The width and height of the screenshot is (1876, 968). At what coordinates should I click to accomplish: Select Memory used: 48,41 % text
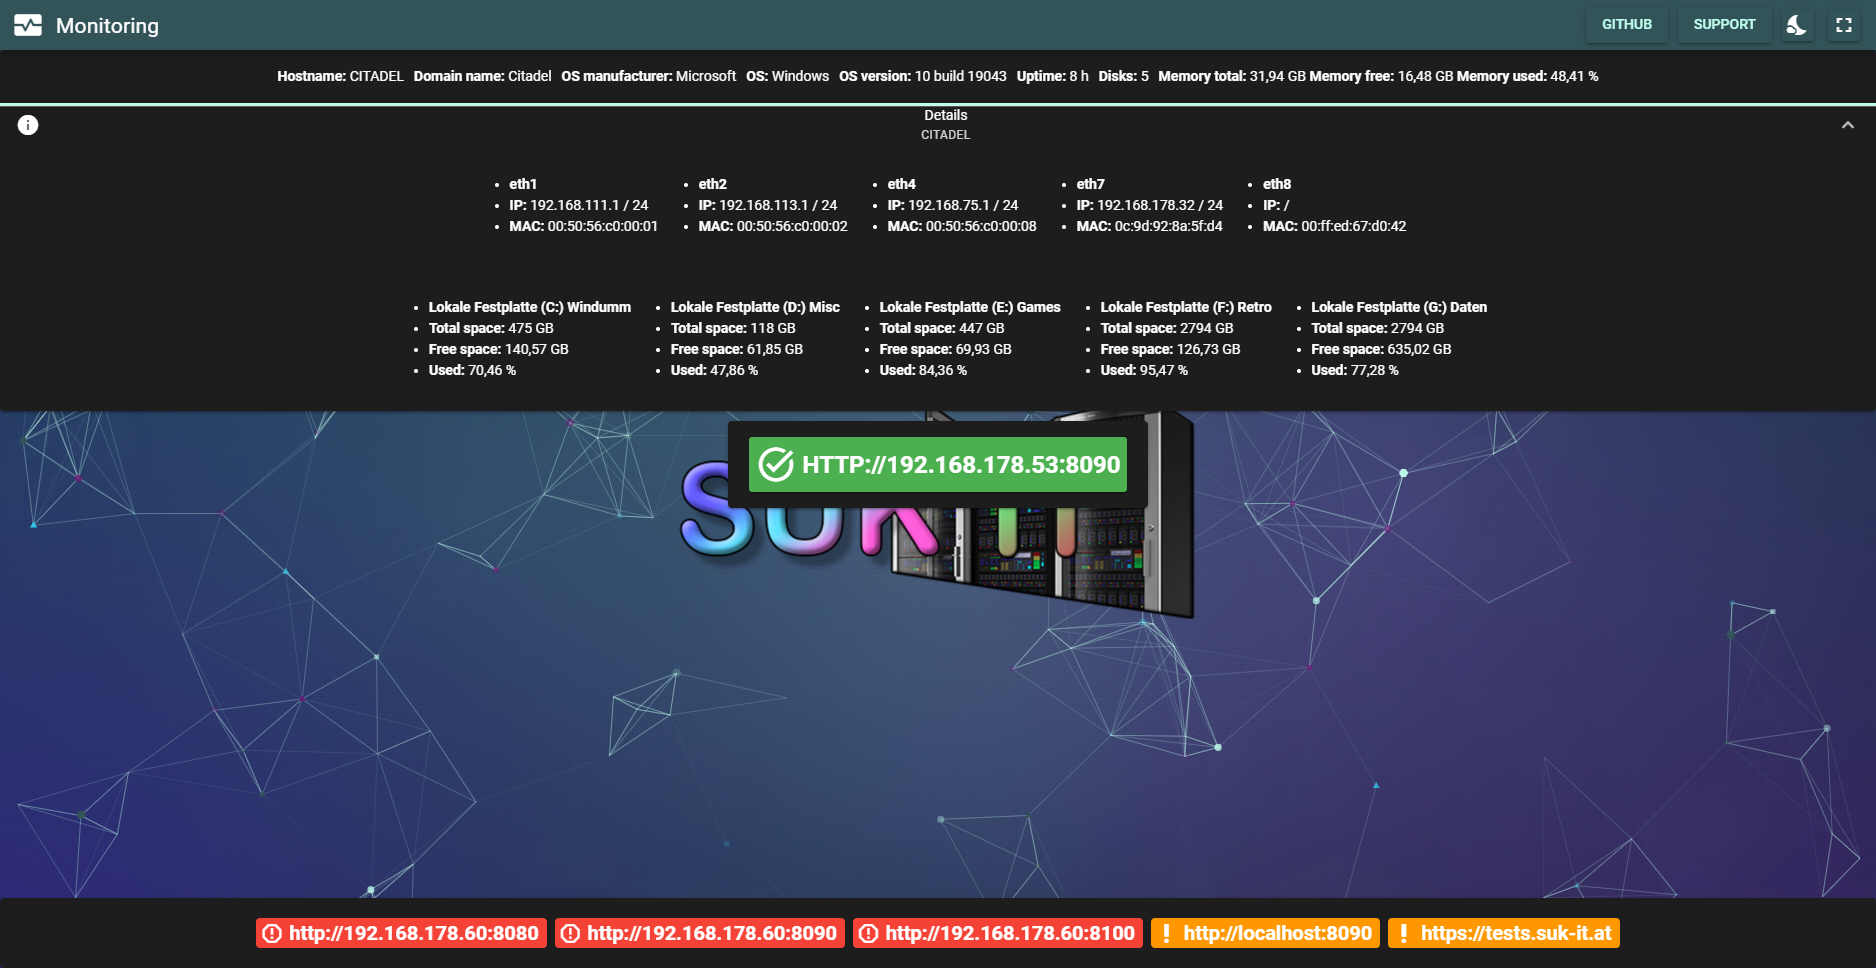click(1527, 76)
